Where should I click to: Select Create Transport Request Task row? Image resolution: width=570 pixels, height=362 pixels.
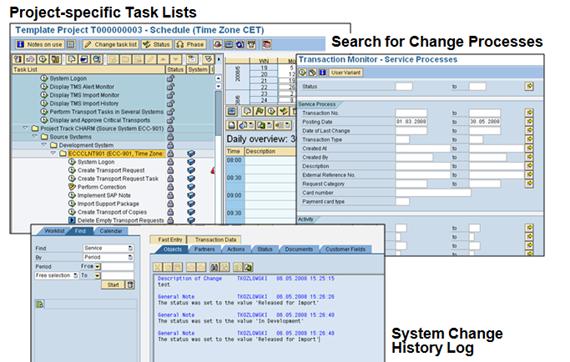pyautogui.click(x=118, y=178)
